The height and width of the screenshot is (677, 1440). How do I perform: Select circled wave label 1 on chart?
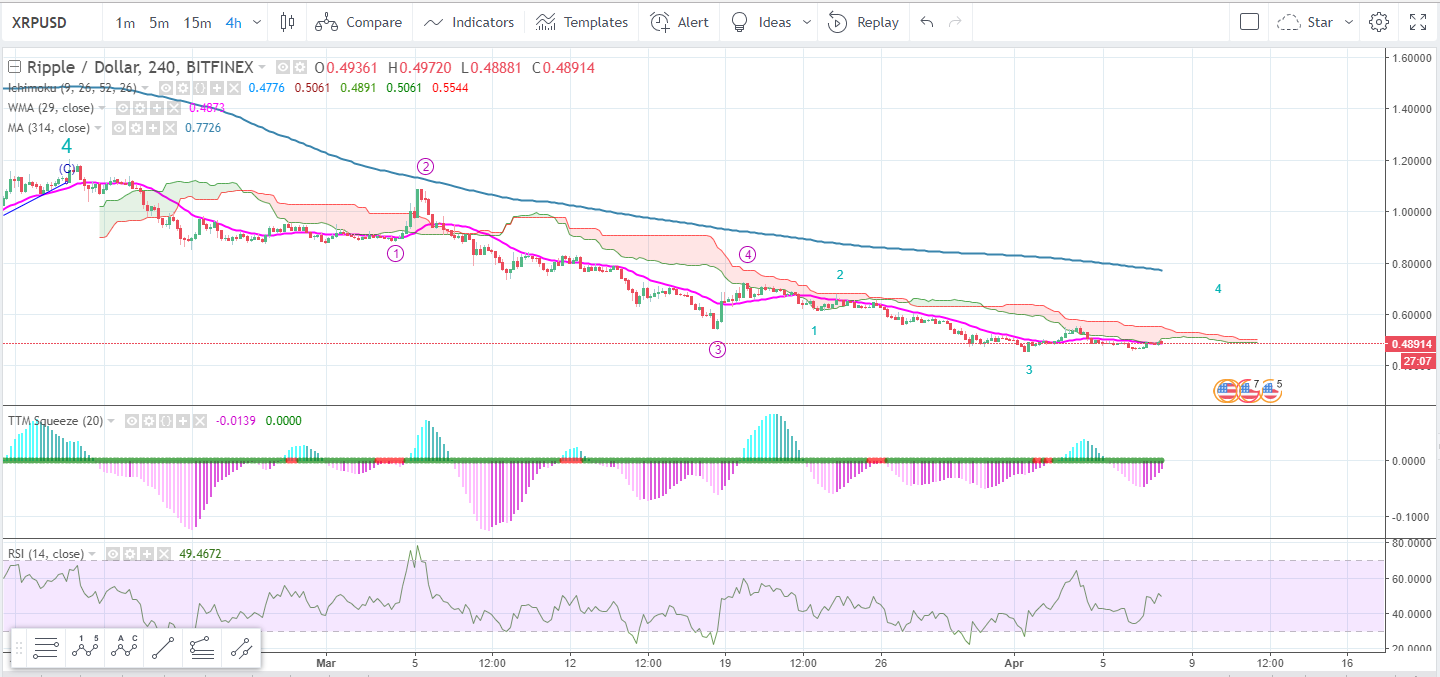[396, 254]
